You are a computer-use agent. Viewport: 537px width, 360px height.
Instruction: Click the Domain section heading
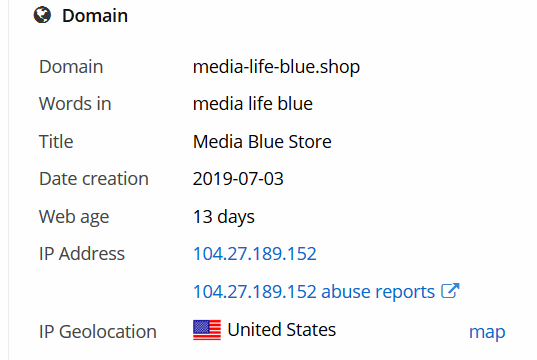click(x=95, y=16)
